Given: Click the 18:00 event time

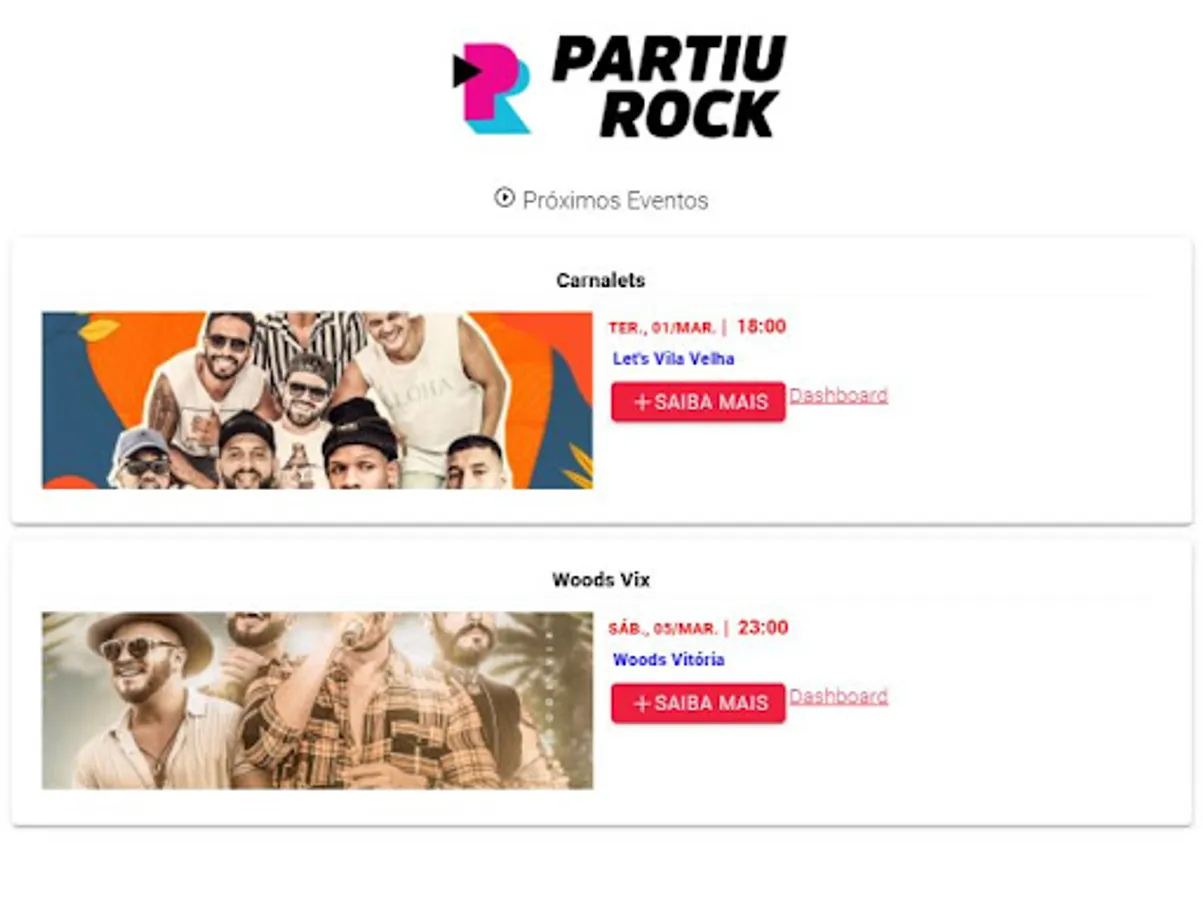Looking at the screenshot, I should (762, 326).
